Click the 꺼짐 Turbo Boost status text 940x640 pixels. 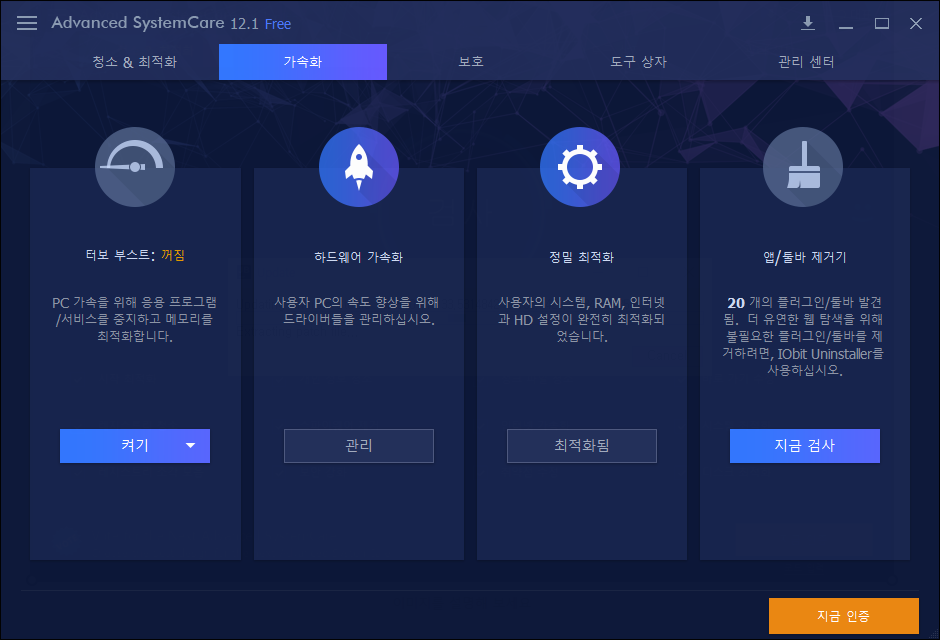(x=173, y=255)
